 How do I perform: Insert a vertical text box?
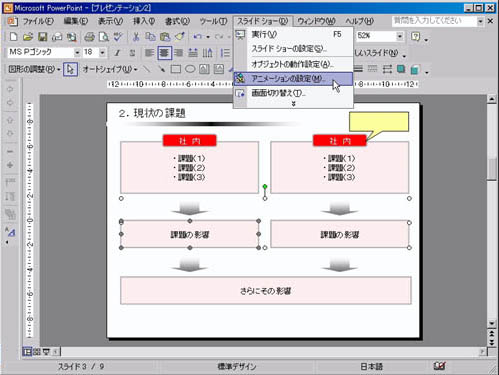pos(219,69)
